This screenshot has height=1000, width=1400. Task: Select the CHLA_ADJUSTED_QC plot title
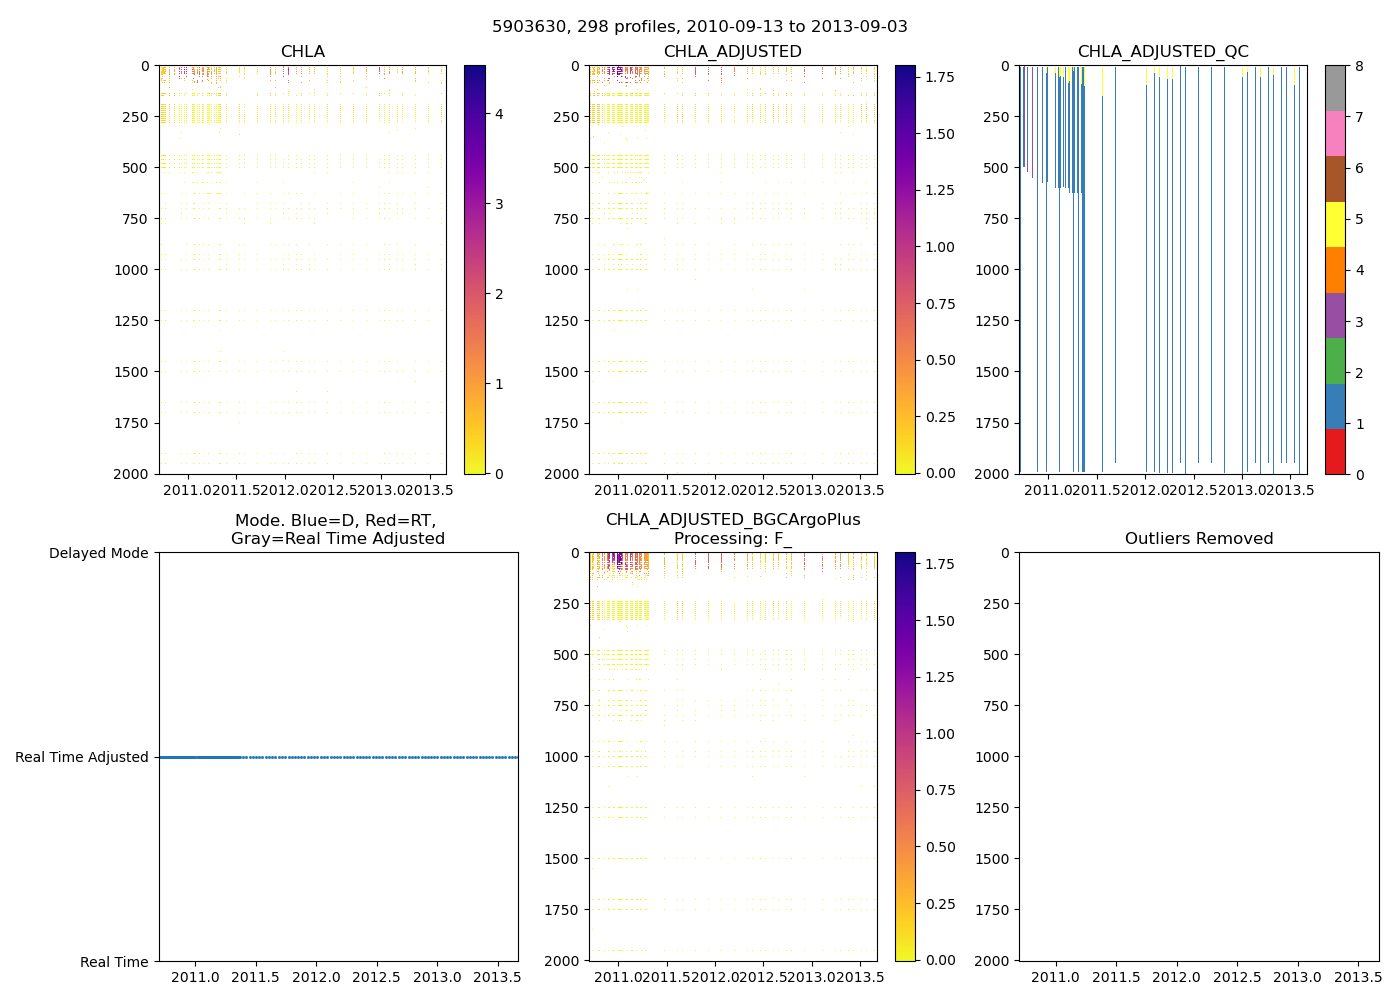(x=1162, y=52)
